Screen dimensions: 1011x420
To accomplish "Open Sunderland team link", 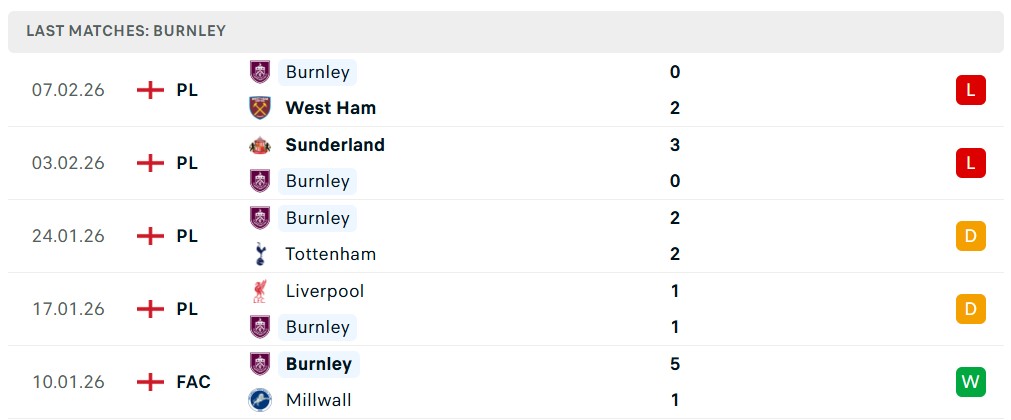I will 334,145.
